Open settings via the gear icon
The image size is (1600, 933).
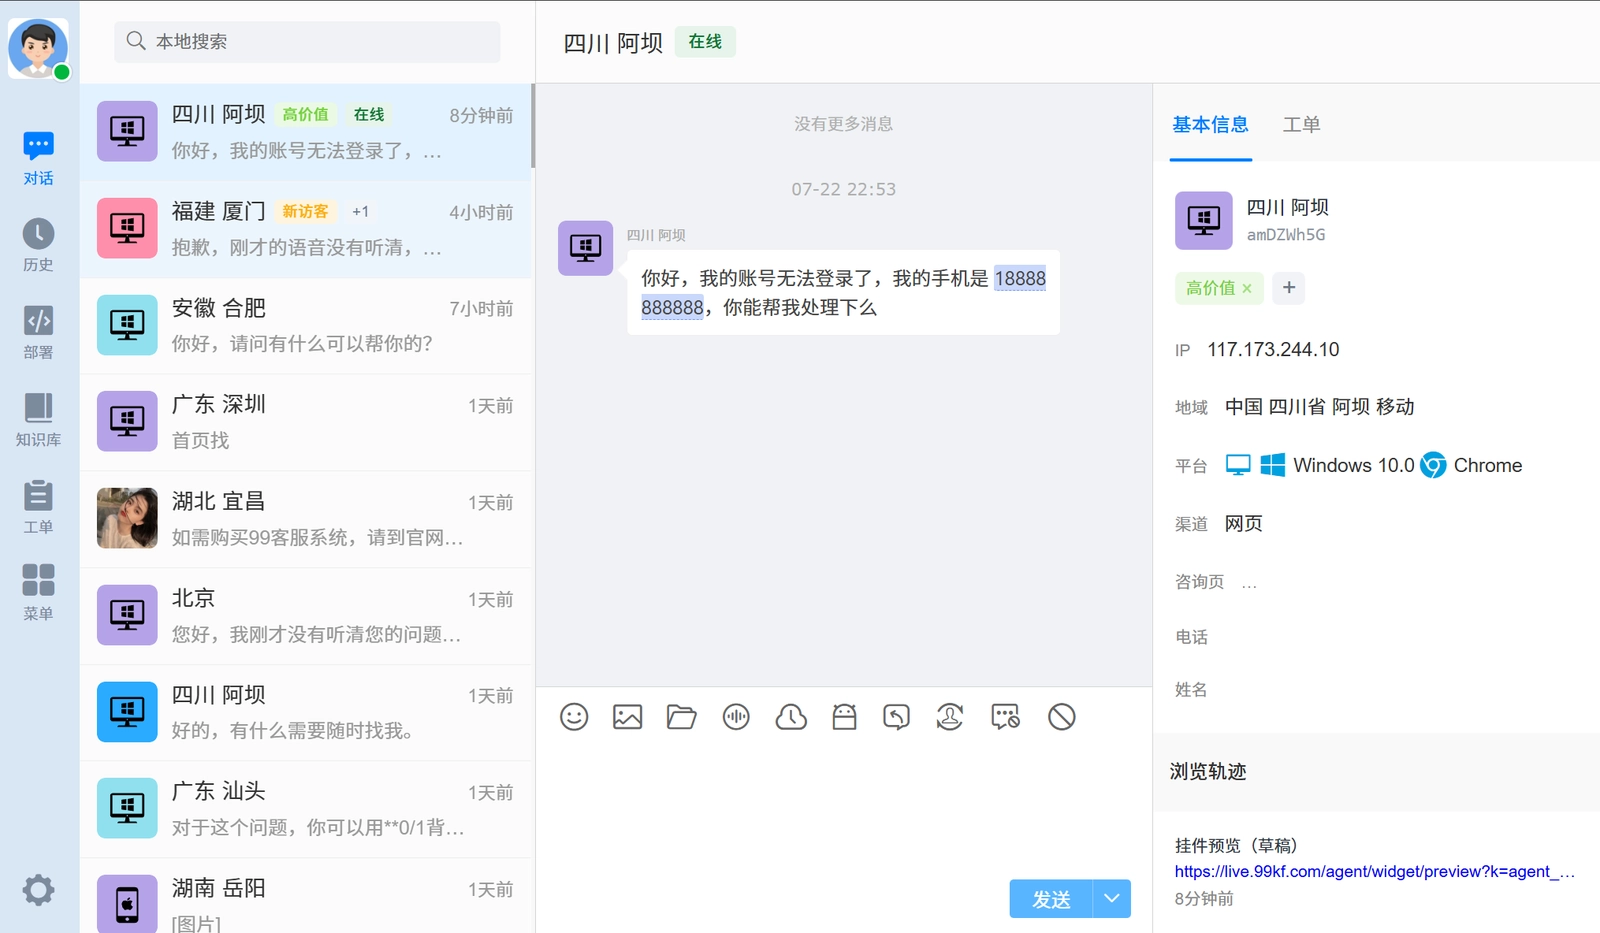[x=38, y=889]
